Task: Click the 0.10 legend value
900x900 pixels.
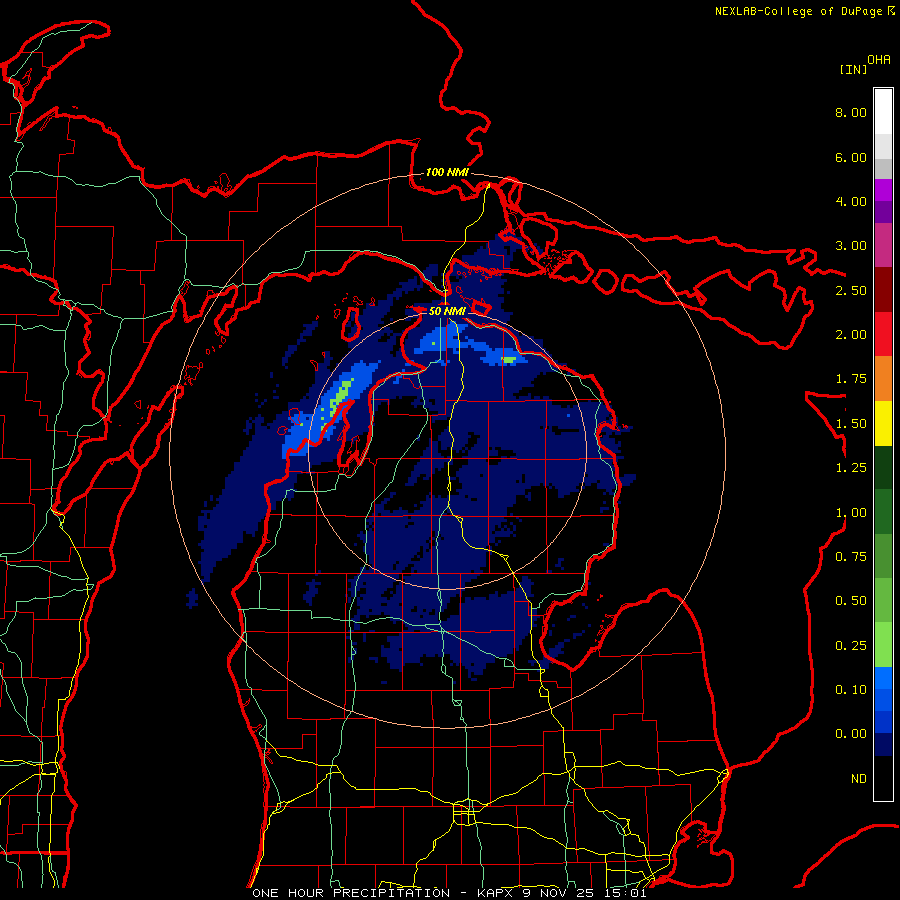Action: click(x=851, y=690)
